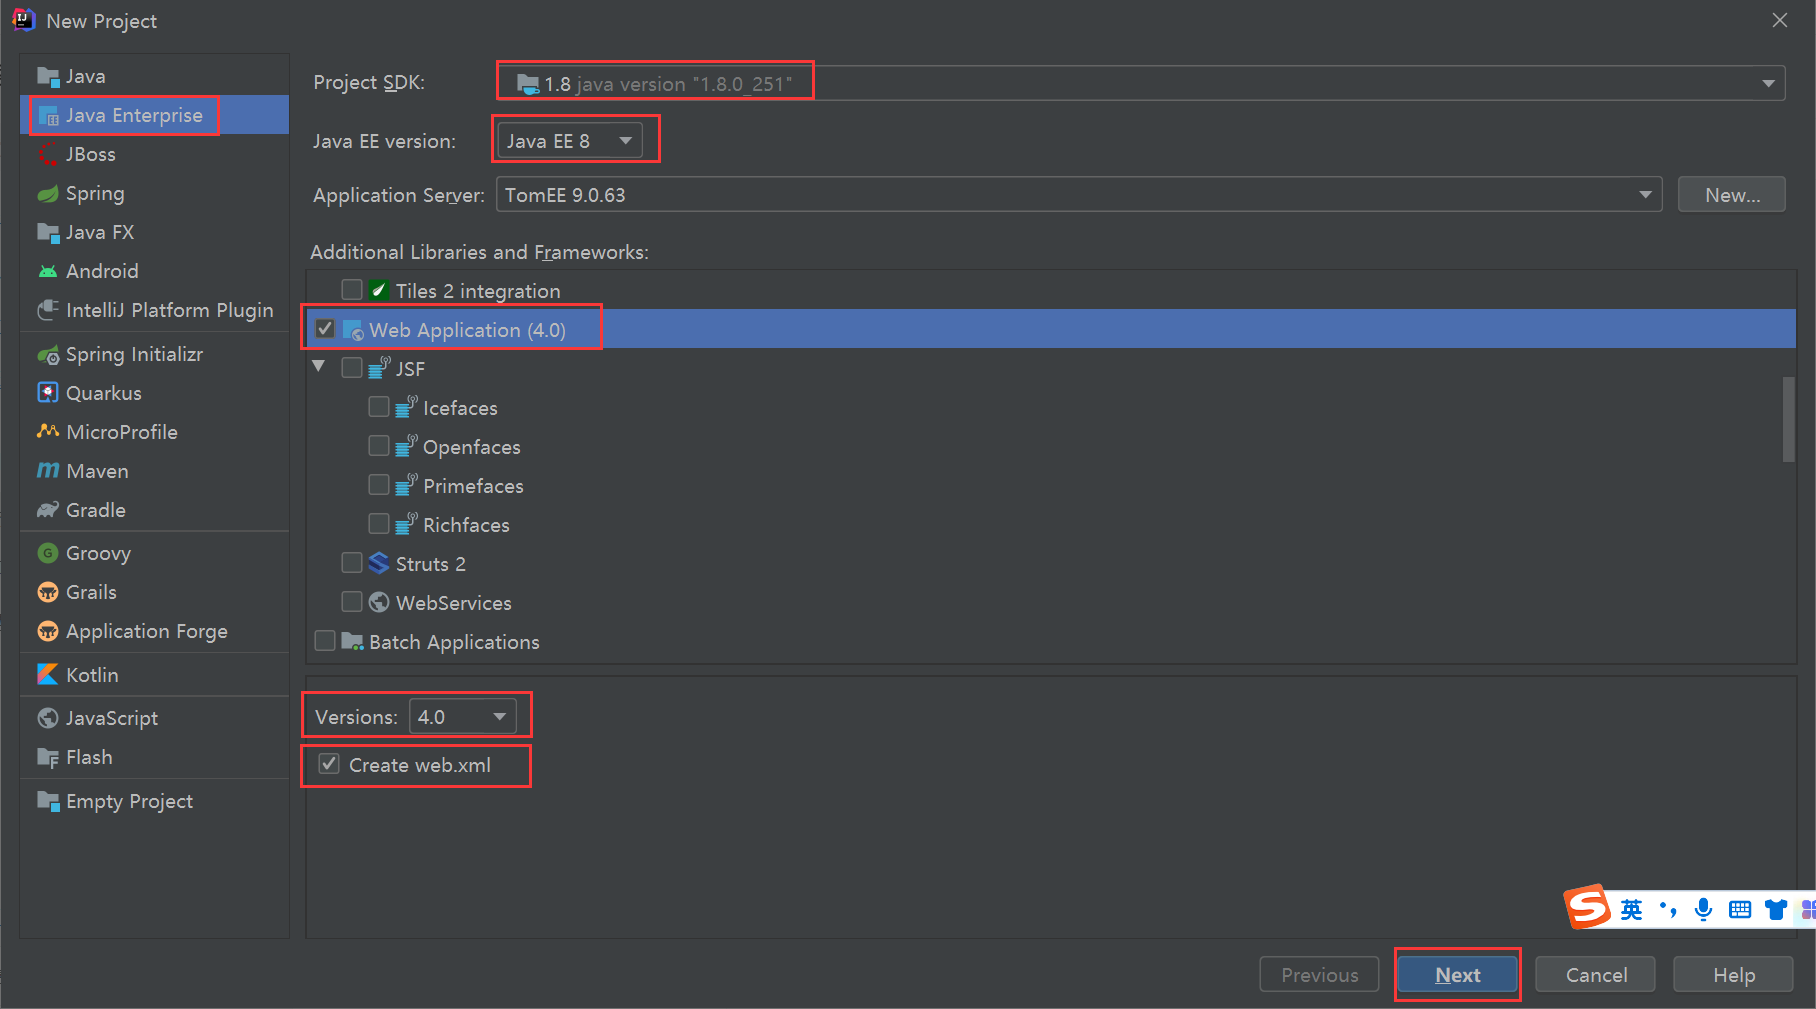Click the Spring Initializr icon
Viewport: 1816px width, 1009px height.
tap(48, 355)
